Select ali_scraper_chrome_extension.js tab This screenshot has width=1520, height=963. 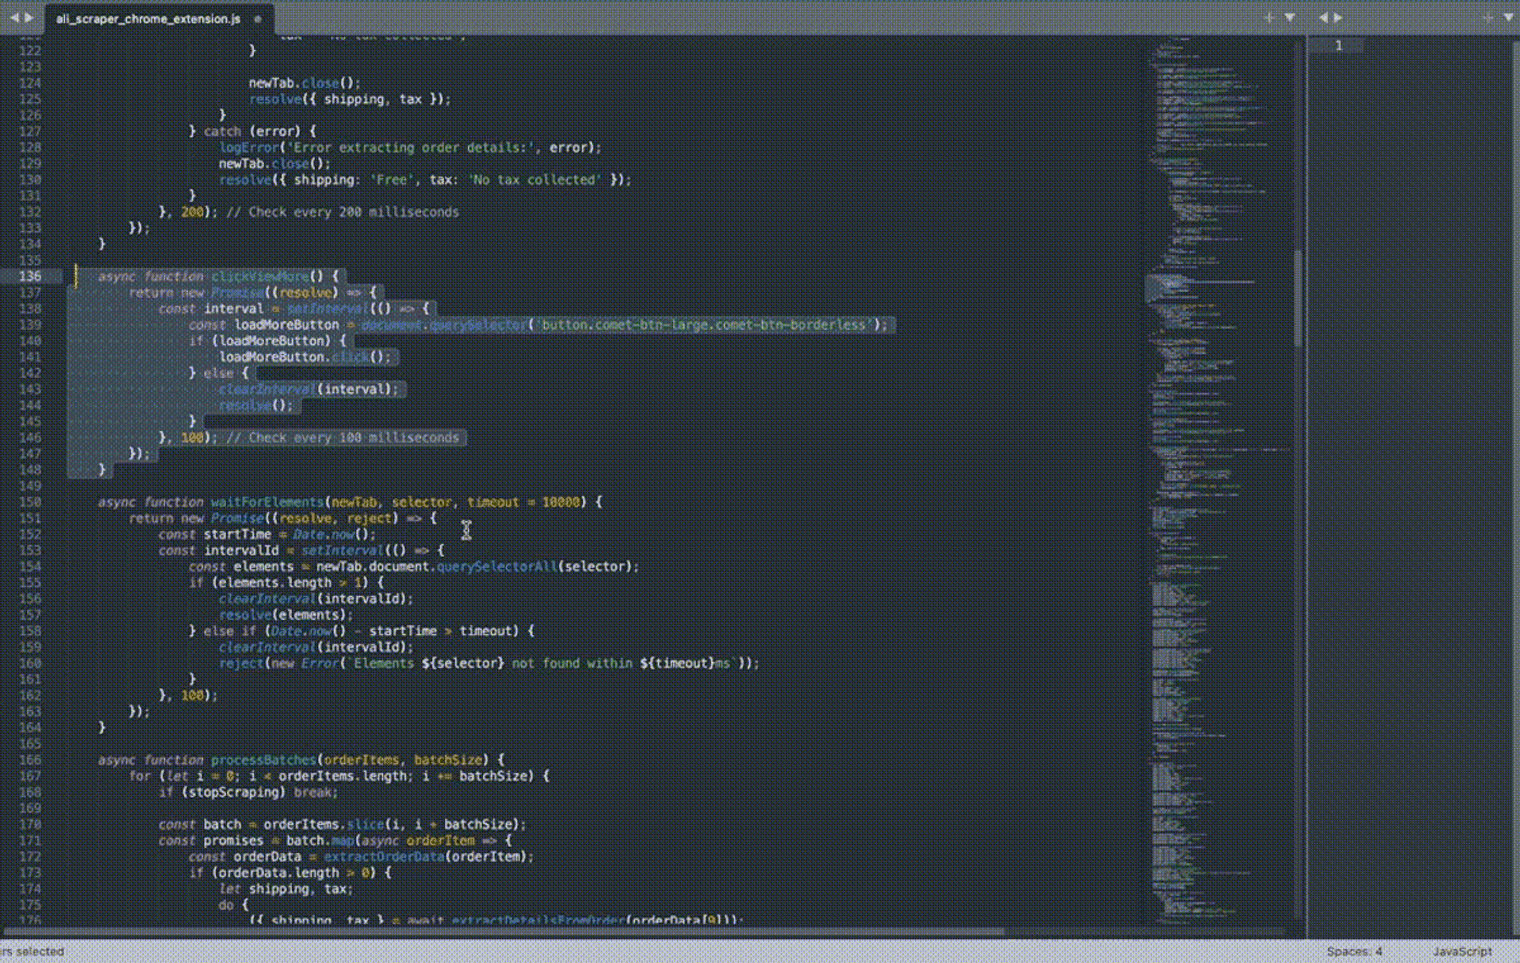point(148,18)
